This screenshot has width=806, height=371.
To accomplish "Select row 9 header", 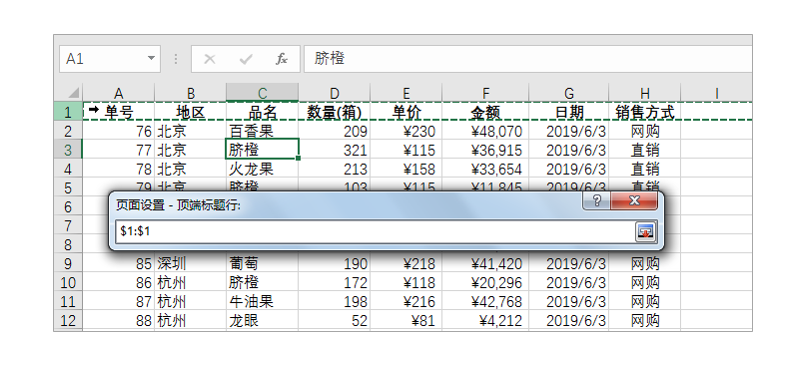I will tap(68, 264).
